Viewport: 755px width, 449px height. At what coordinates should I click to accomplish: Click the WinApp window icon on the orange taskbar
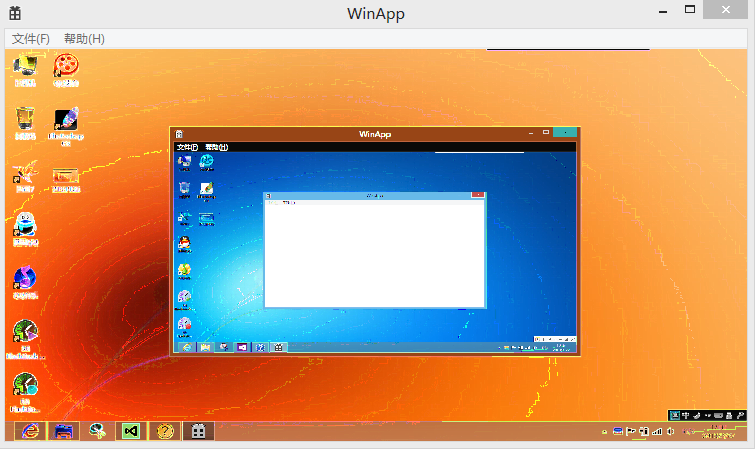(x=198, y=431)
